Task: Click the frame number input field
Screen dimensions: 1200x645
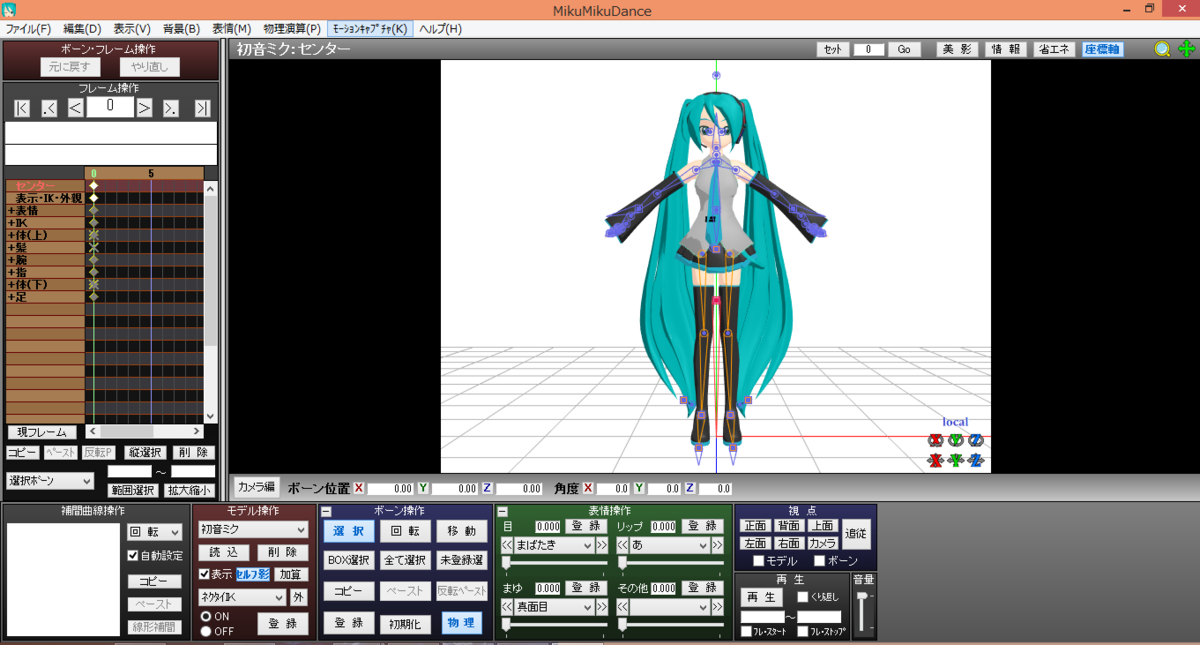Action: point(110,107)
